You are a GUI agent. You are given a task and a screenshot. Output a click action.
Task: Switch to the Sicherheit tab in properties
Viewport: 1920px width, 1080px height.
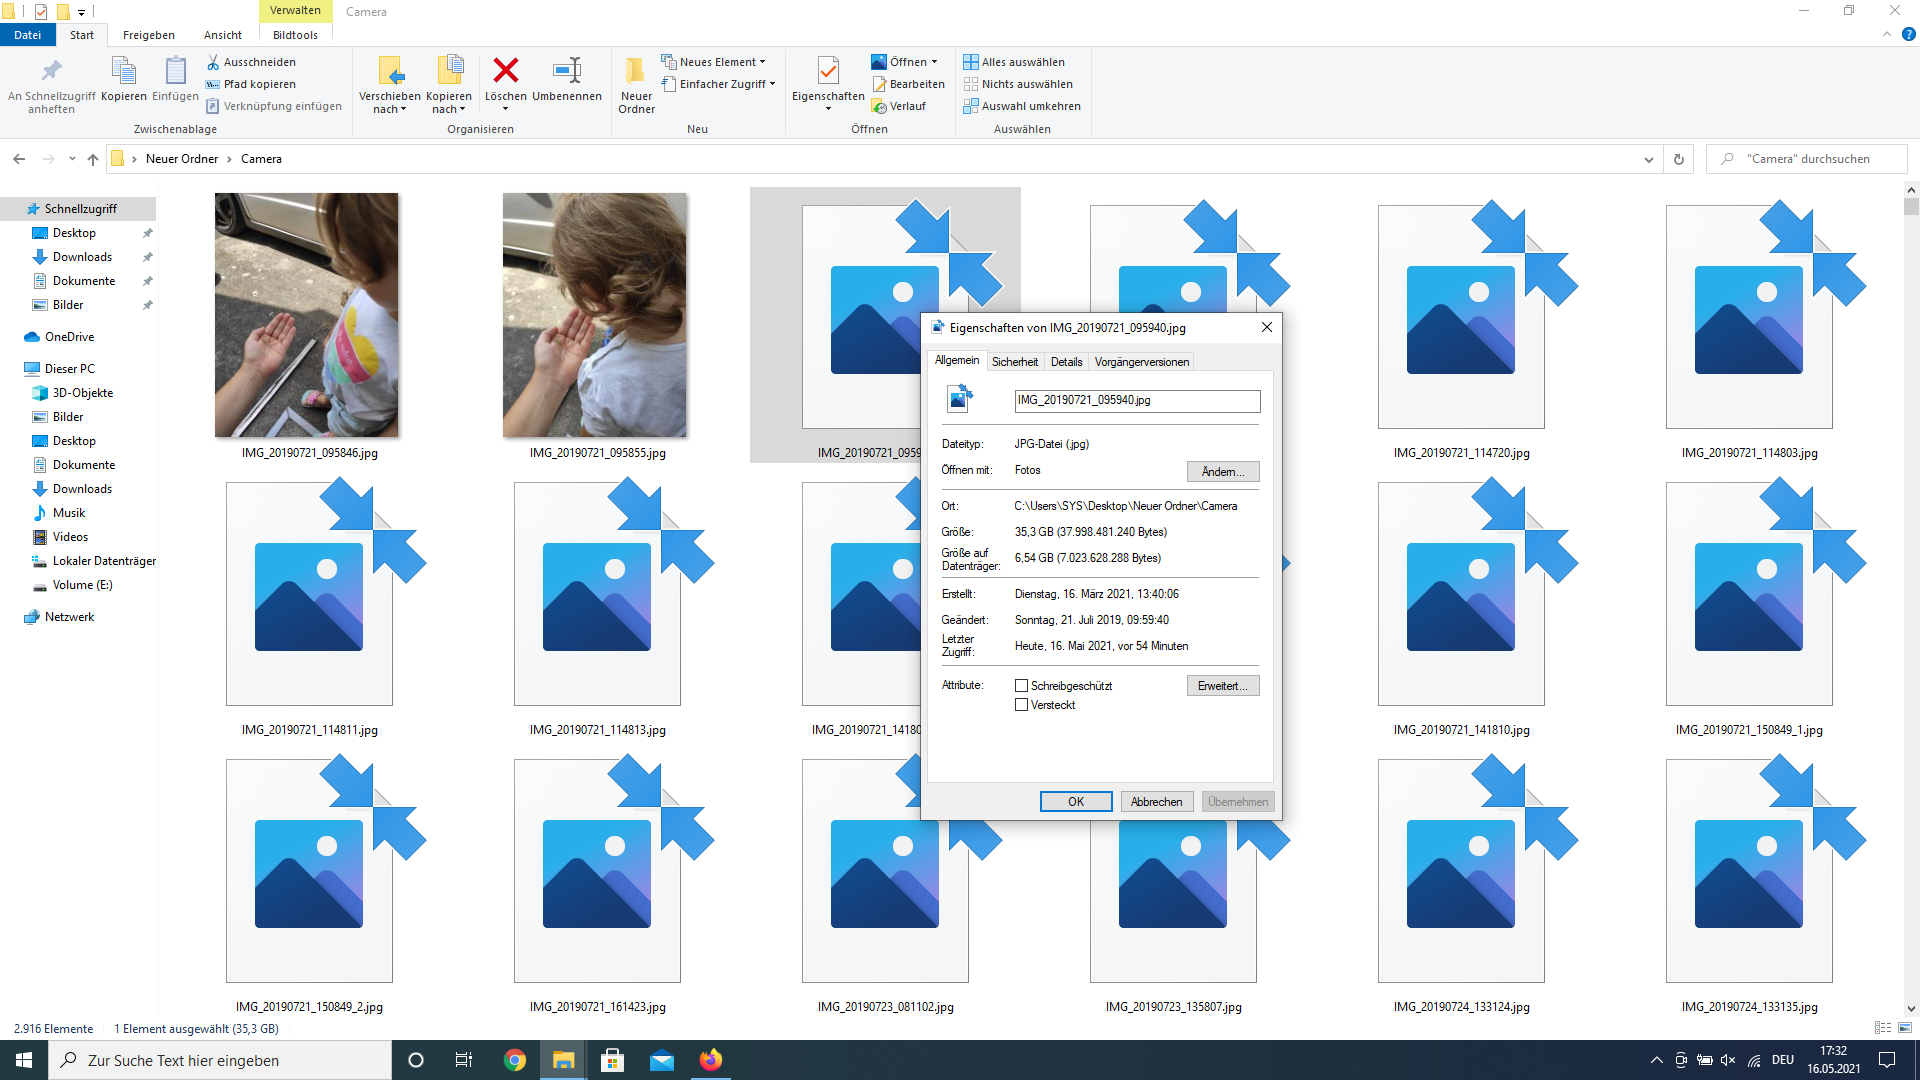point(1015,362)
